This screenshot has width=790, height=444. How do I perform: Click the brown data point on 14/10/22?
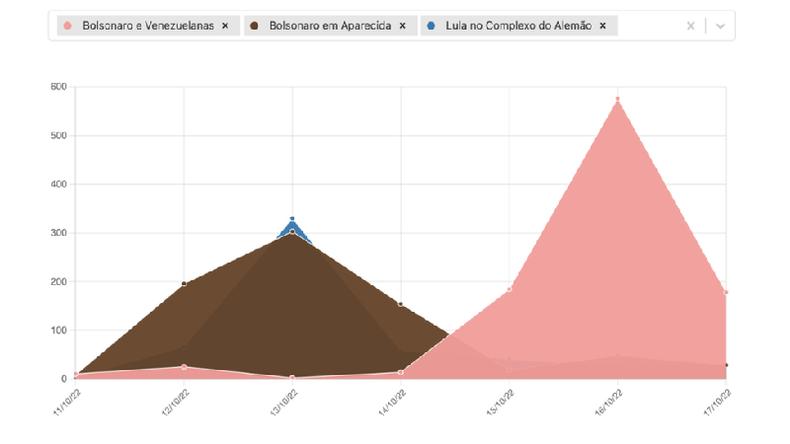(401, 304)
